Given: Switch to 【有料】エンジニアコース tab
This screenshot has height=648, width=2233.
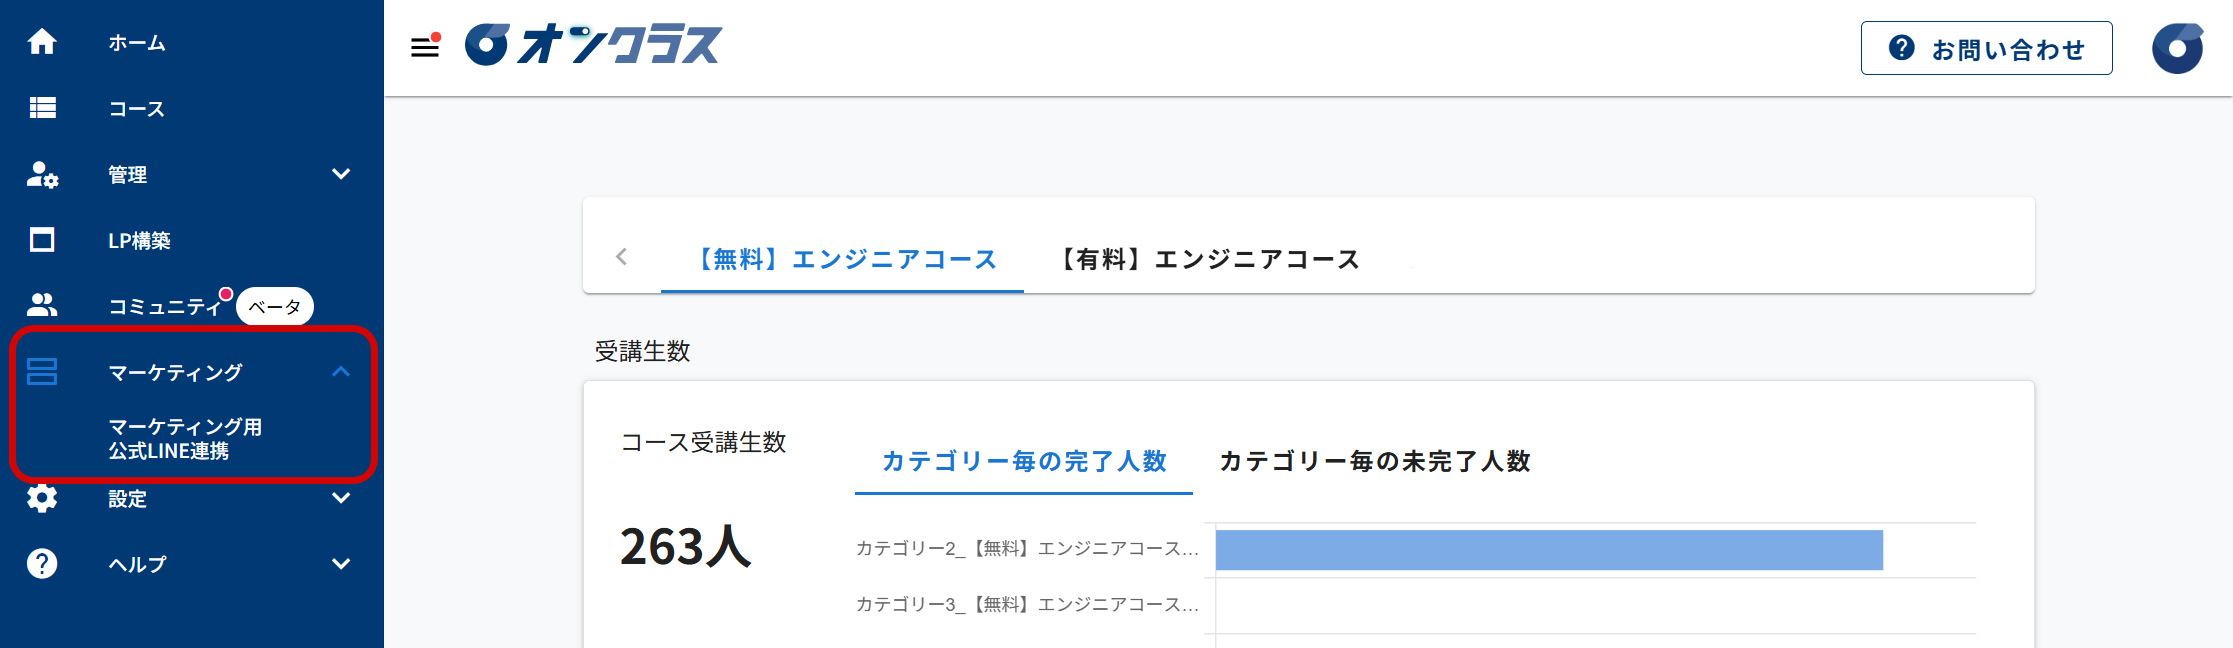Looking at the screenshot, I should (x=1209, y=260).
